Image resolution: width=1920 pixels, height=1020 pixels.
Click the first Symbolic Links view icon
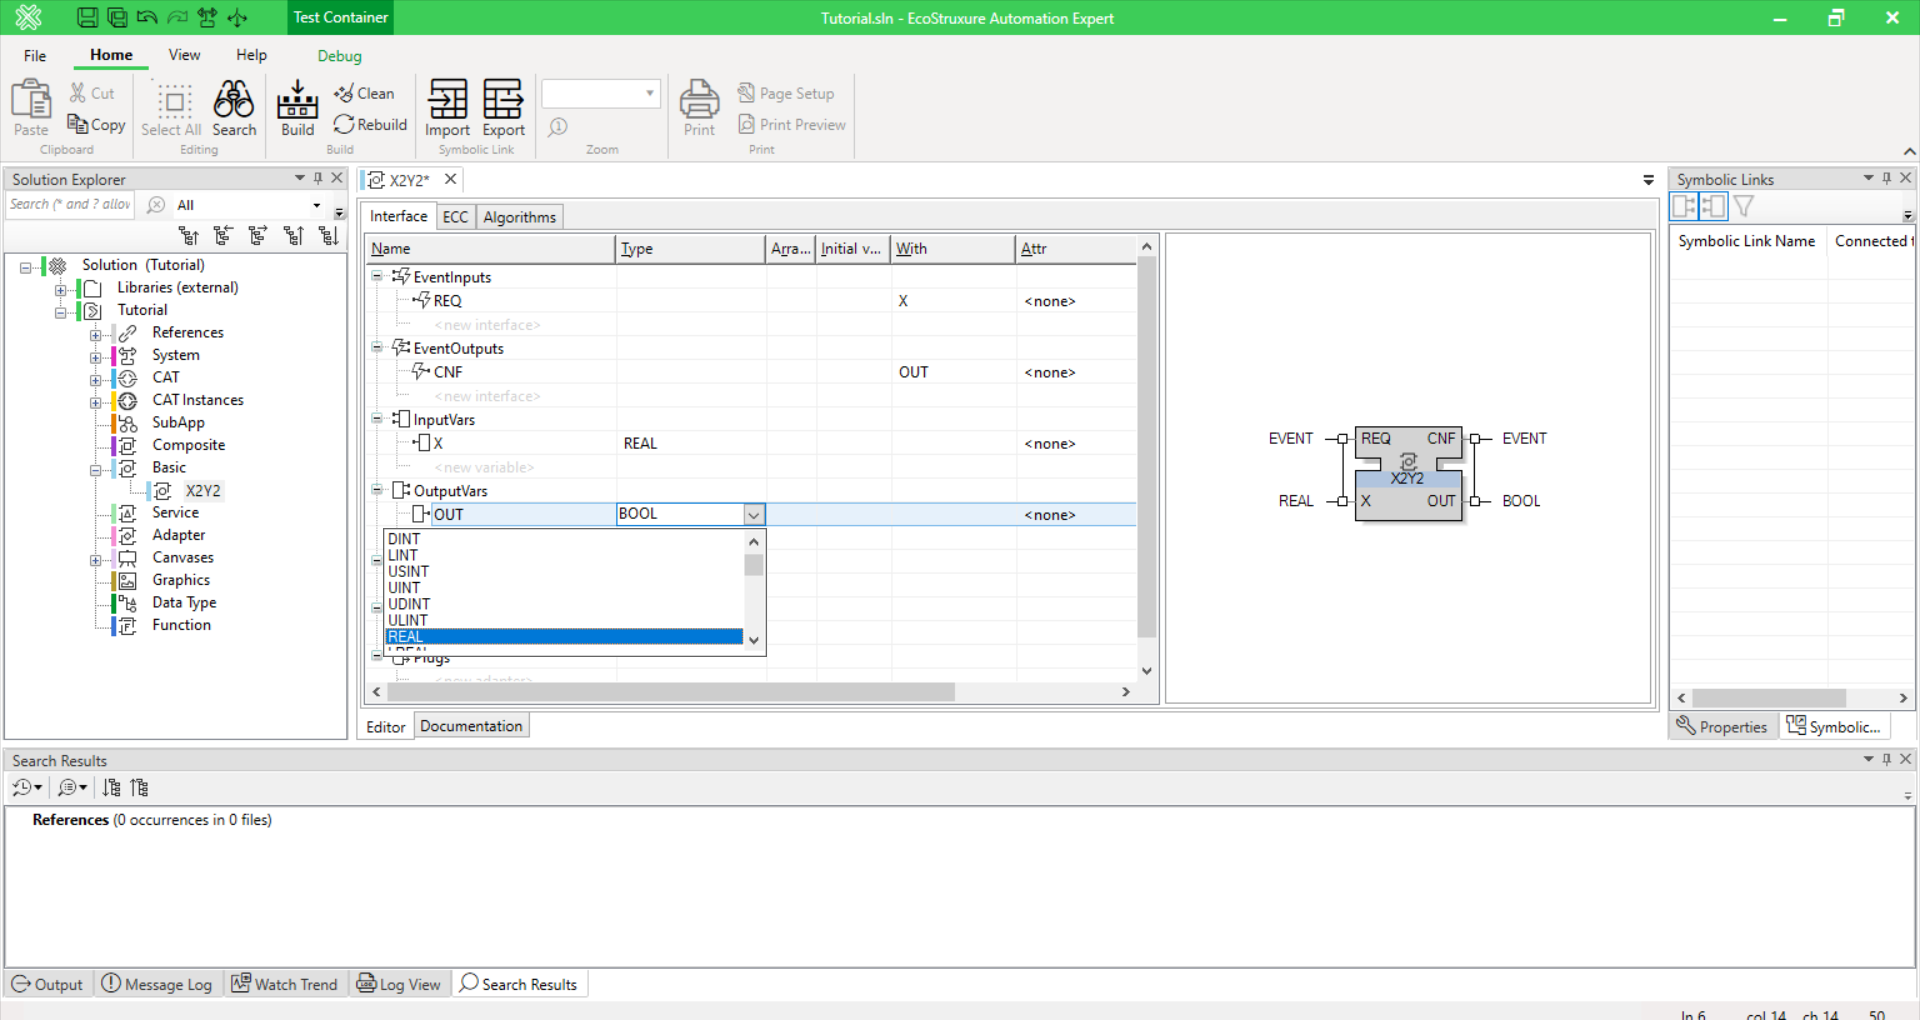point(1685,207)
